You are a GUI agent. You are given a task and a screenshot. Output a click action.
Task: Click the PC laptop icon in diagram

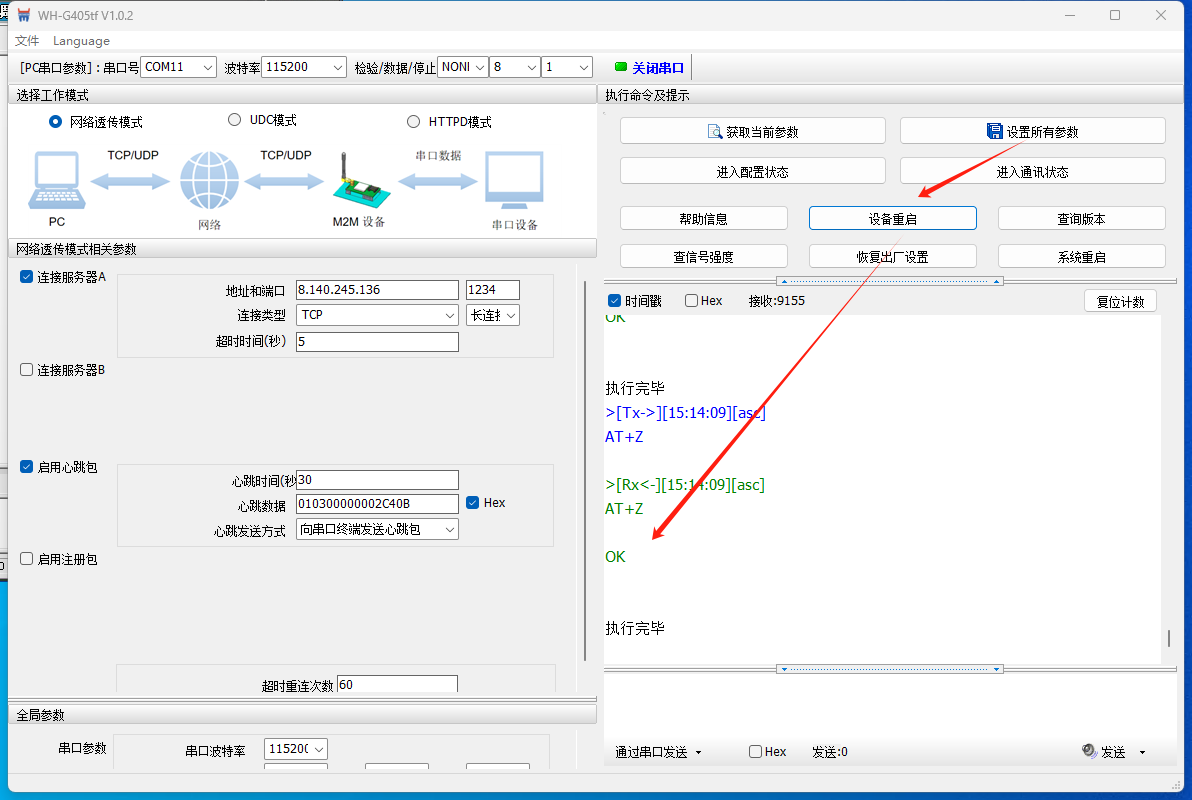[x=56, y=181]
